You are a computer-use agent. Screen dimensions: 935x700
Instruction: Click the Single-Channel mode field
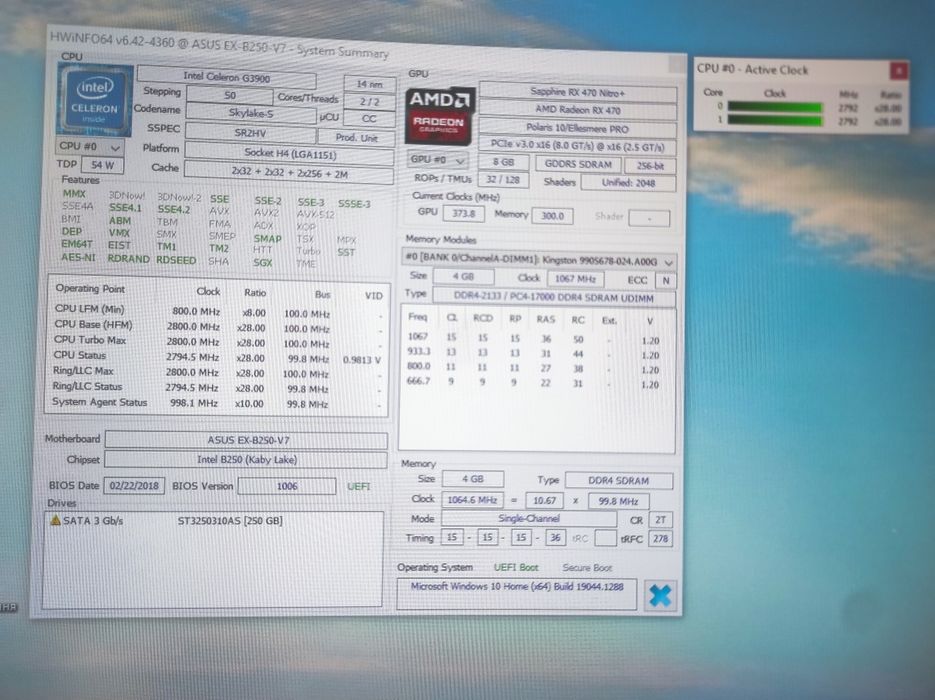click(529, 519)
